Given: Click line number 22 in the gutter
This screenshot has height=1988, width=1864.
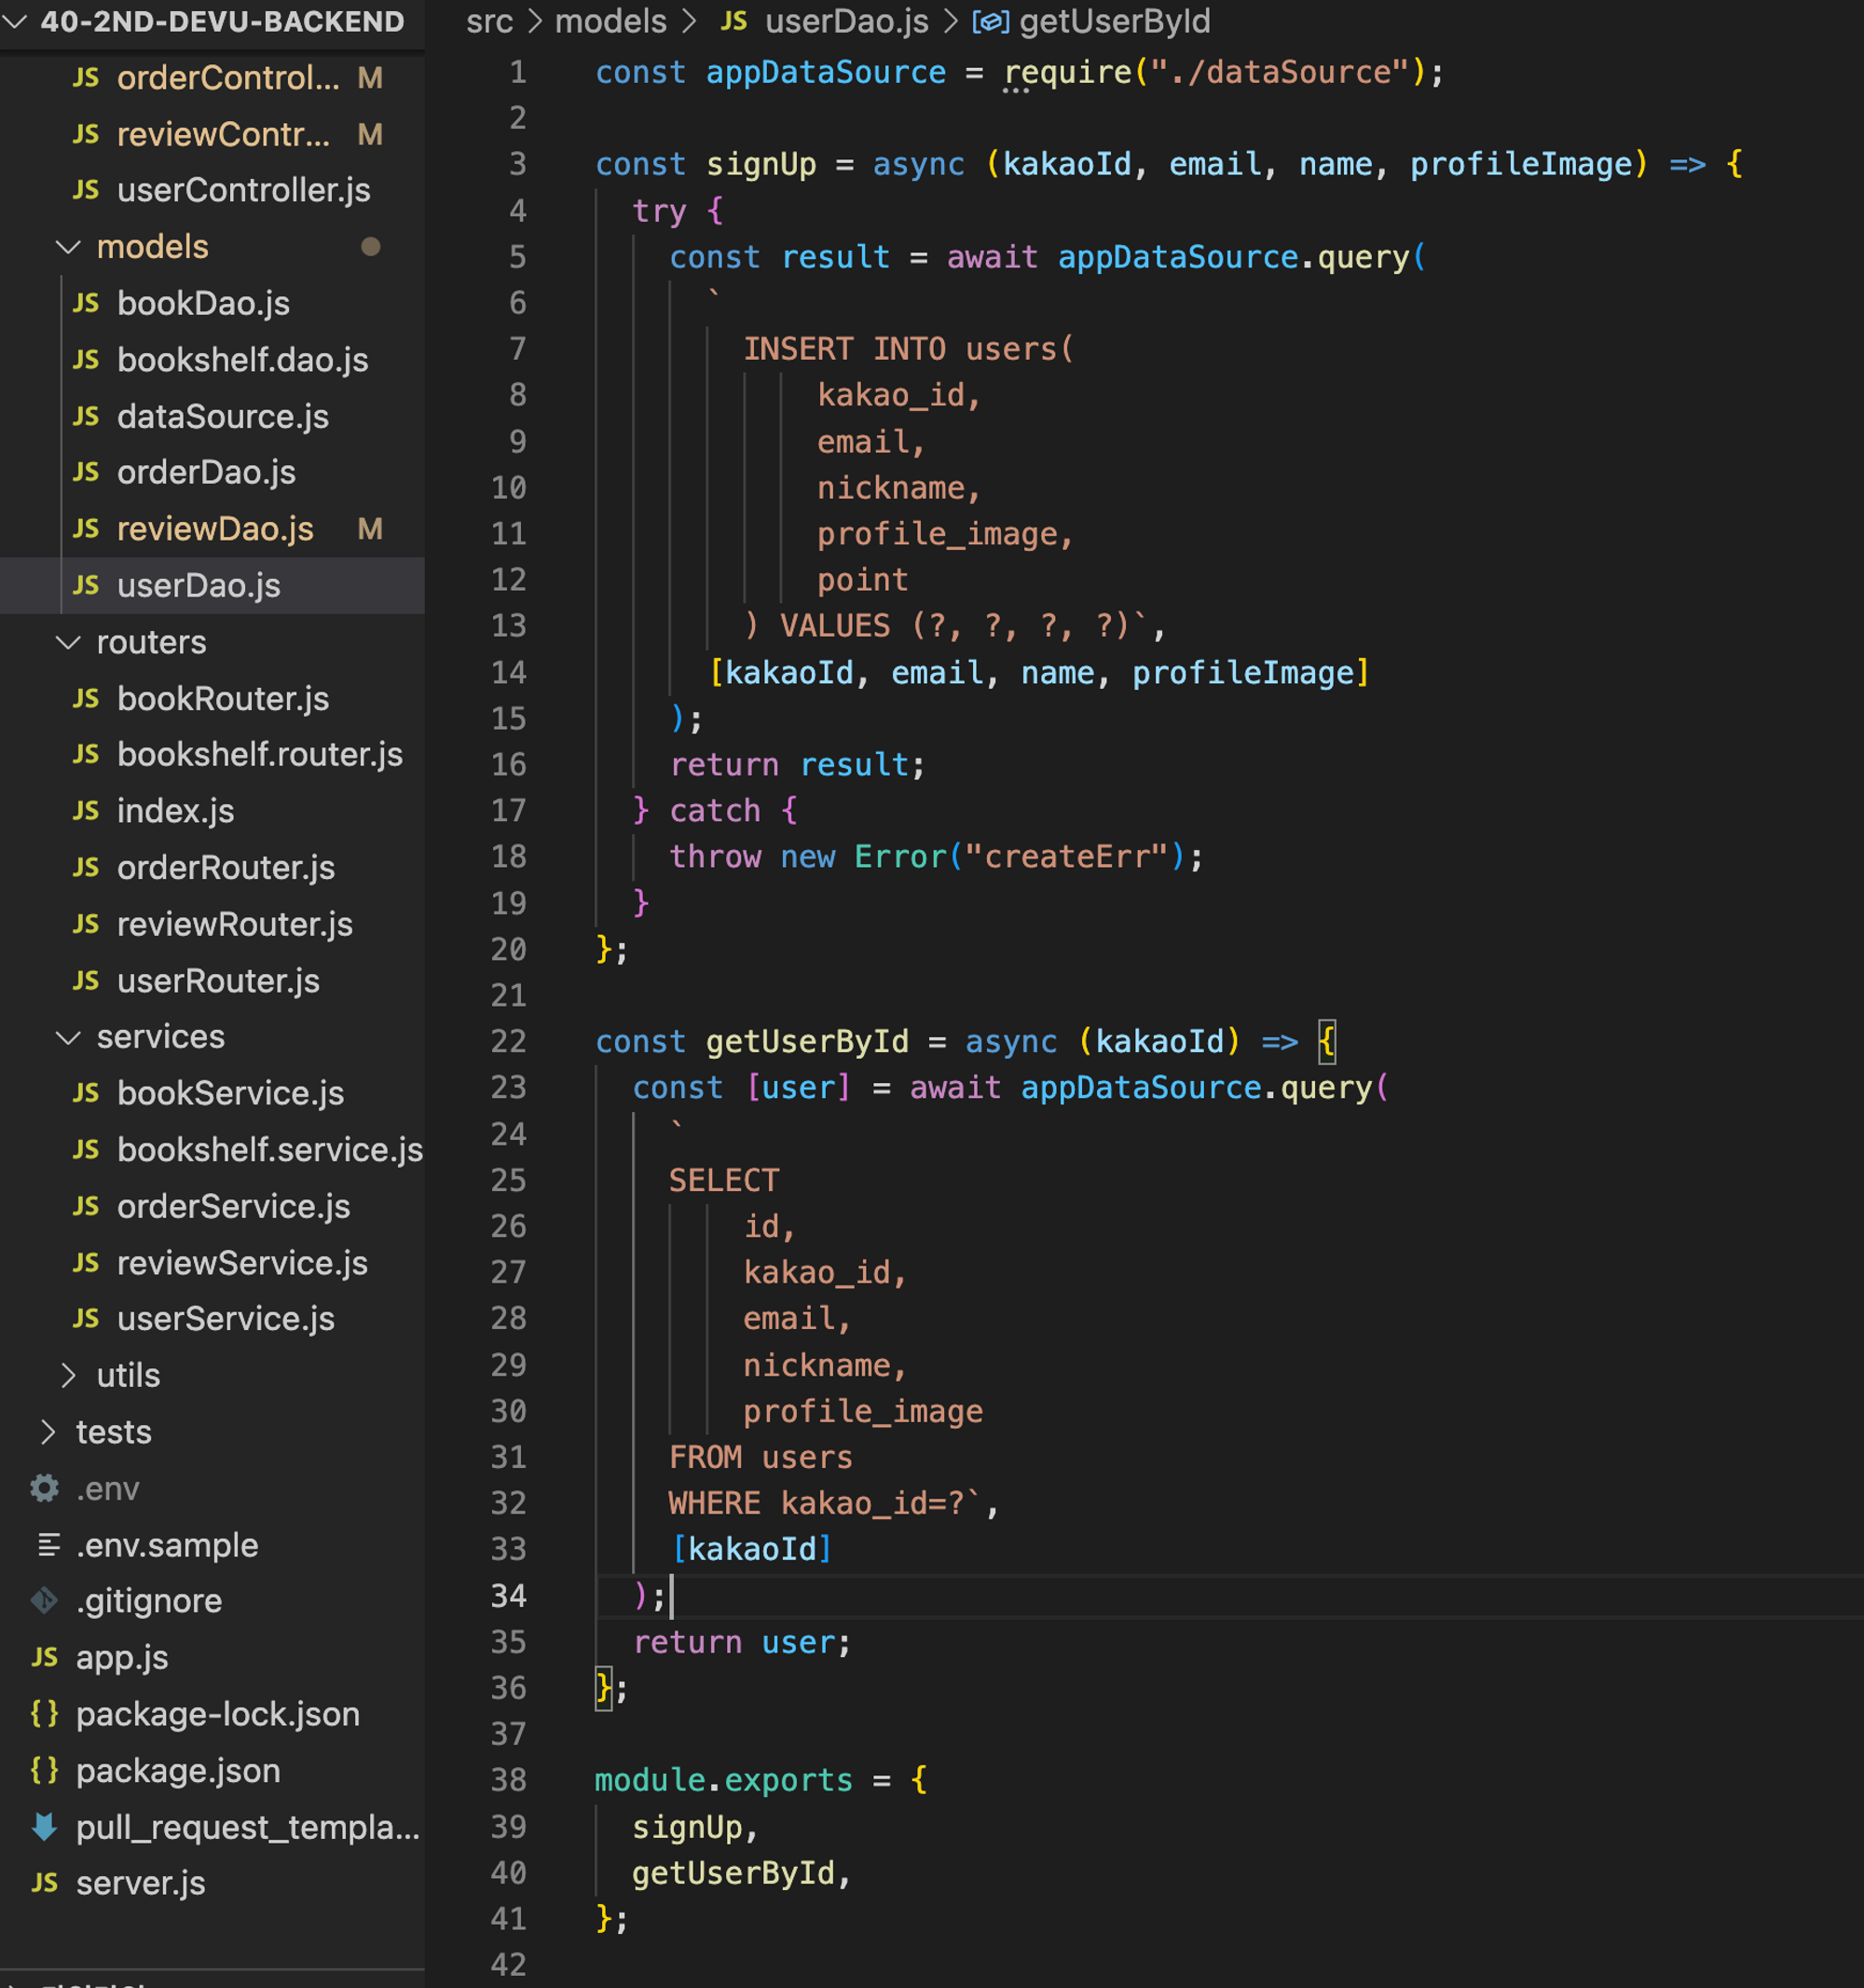Looking at the screenshot, I should (x=508, y=1041).
